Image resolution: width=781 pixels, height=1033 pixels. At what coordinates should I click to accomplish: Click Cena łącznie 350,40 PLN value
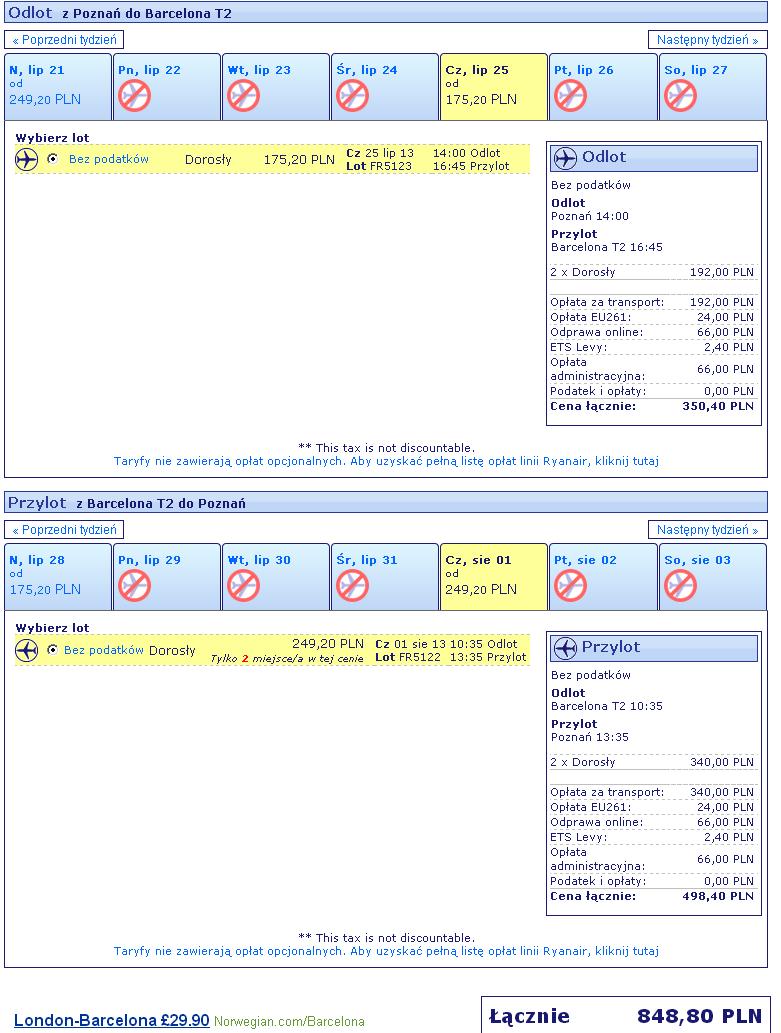[x=718, y=406]
